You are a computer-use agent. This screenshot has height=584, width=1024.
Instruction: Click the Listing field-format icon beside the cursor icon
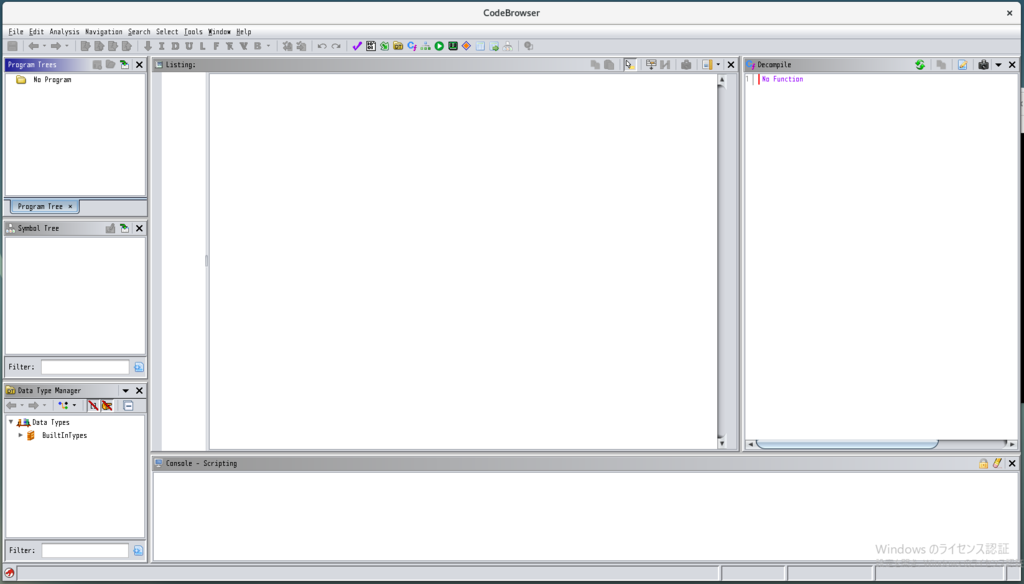point(650,65)
